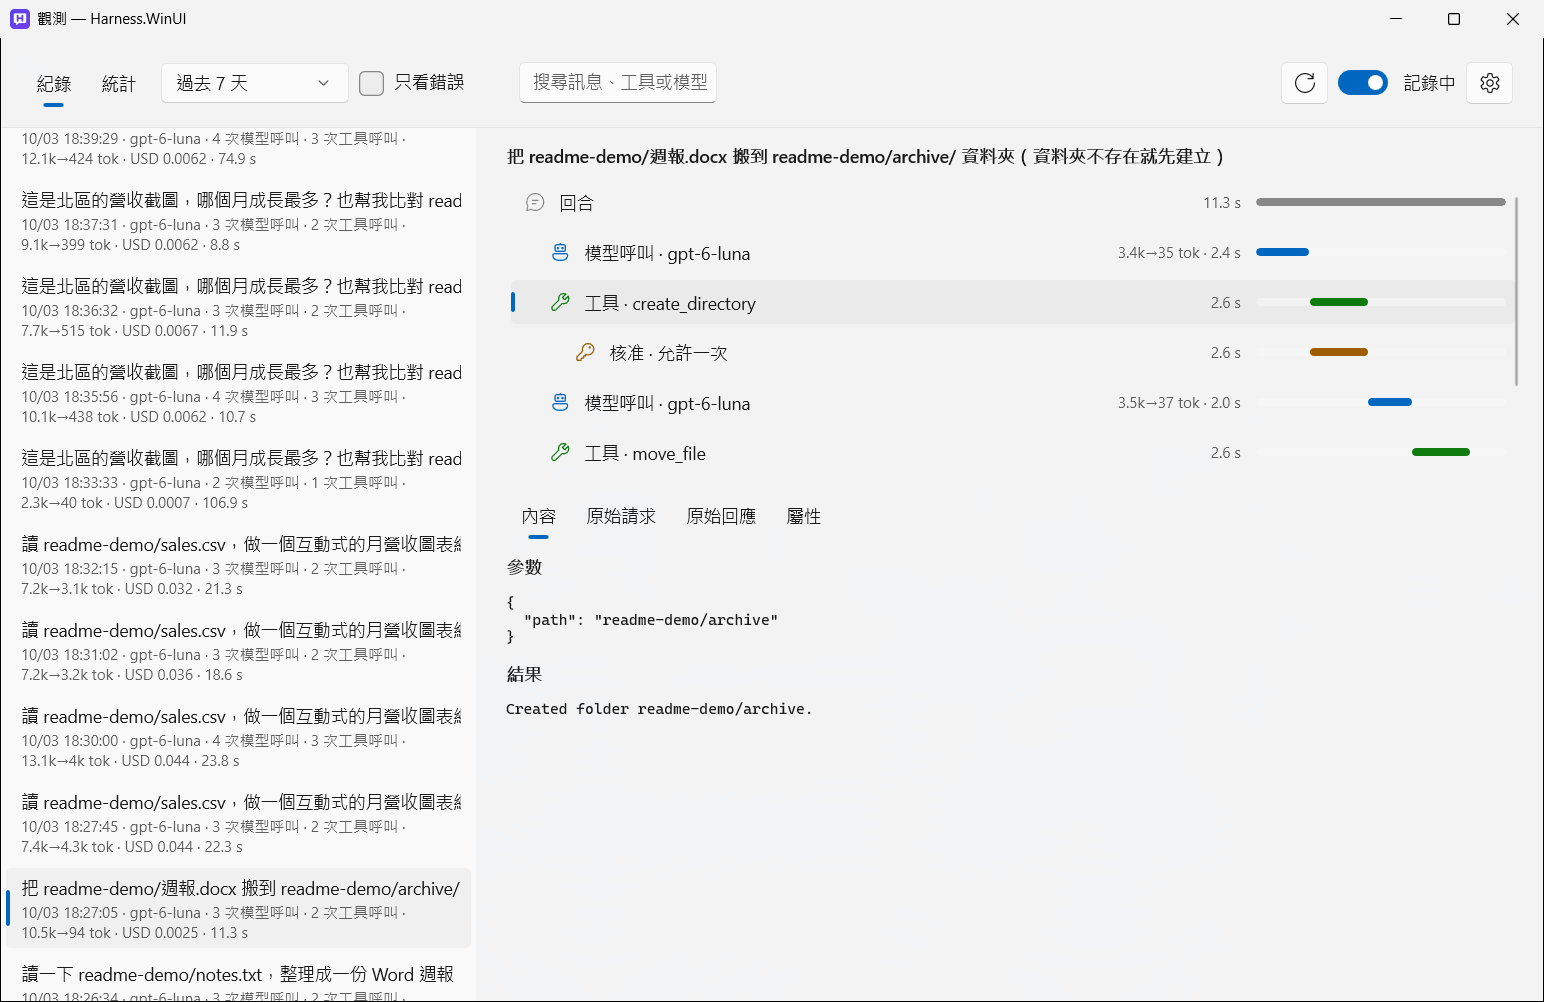Select the 核准 · 允許一次 span row
The image size is (1544, 1002).
[1011, 353]
